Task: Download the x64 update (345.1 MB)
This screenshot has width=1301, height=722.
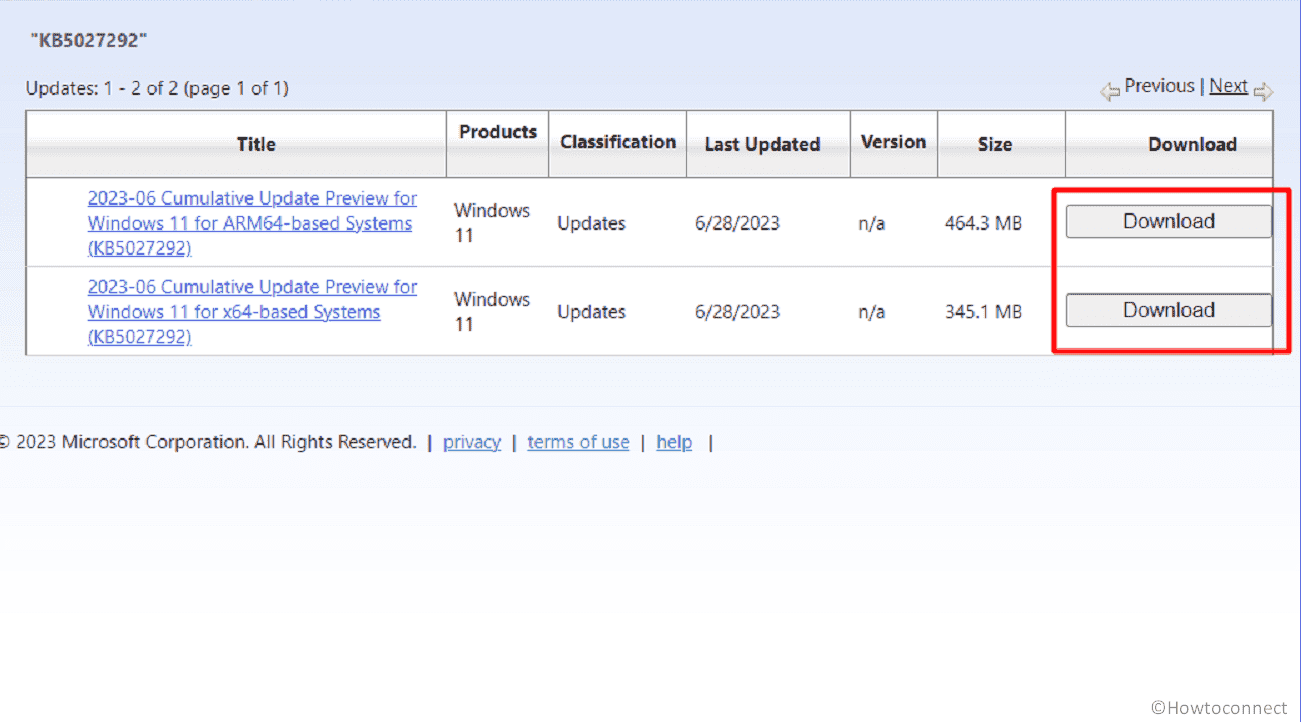Action: click(x=1168, y=310)
